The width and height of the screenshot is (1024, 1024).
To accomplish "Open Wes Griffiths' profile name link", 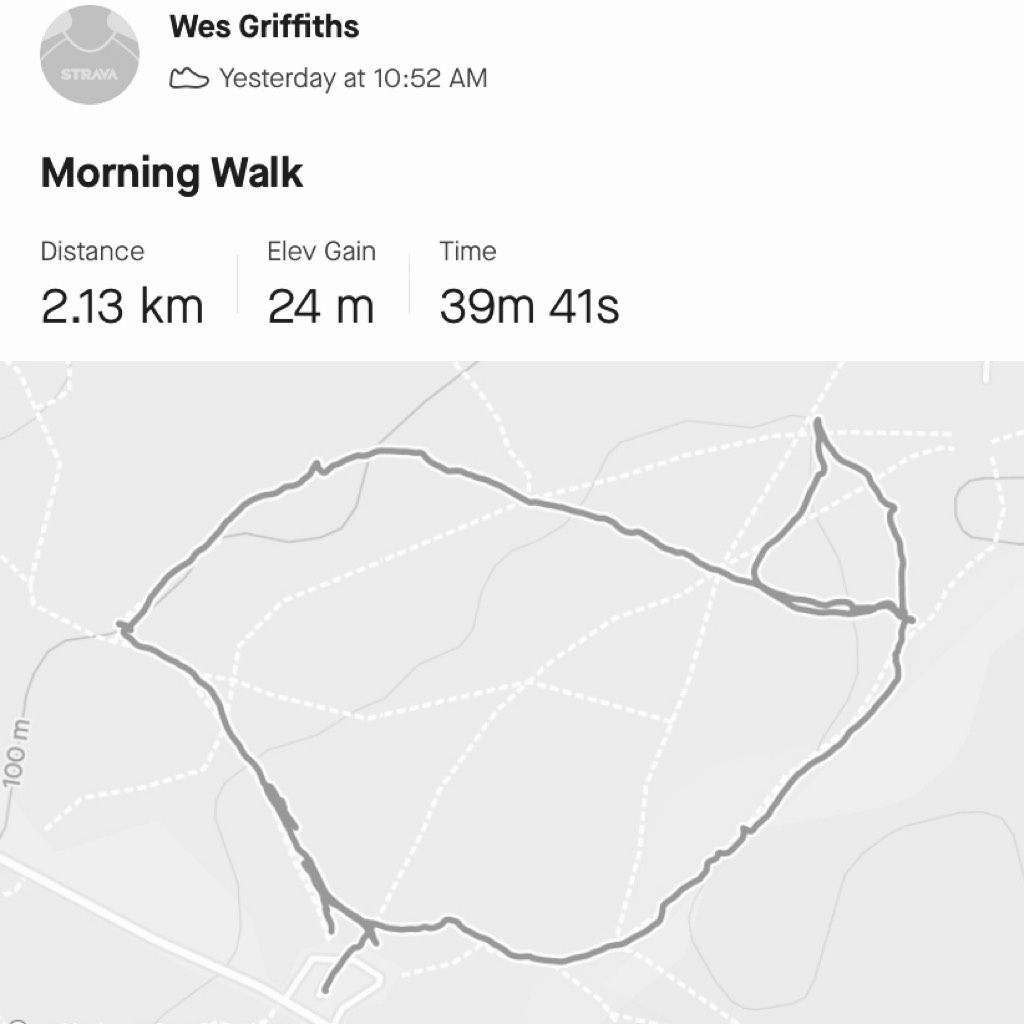I will [264, 27].
